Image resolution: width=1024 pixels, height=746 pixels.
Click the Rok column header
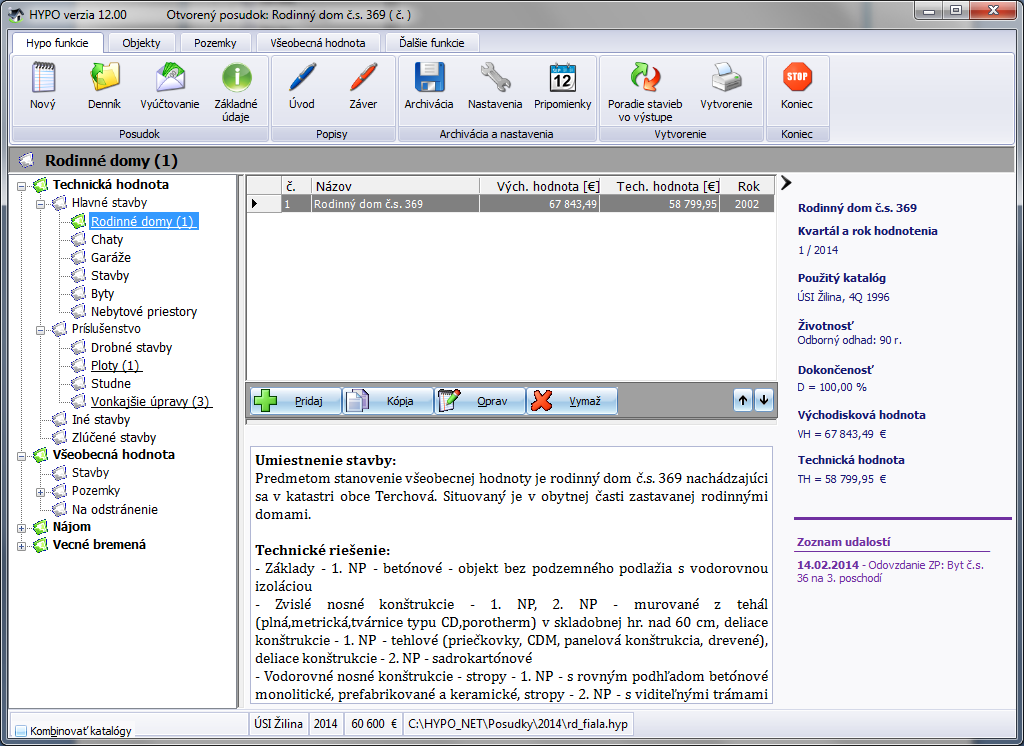tap(747, 186)
